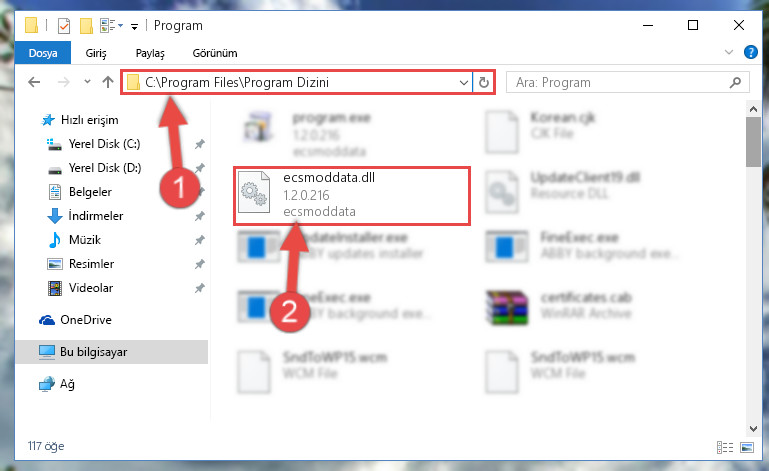Open the Dosya menu tab

(x=43, y=53)
